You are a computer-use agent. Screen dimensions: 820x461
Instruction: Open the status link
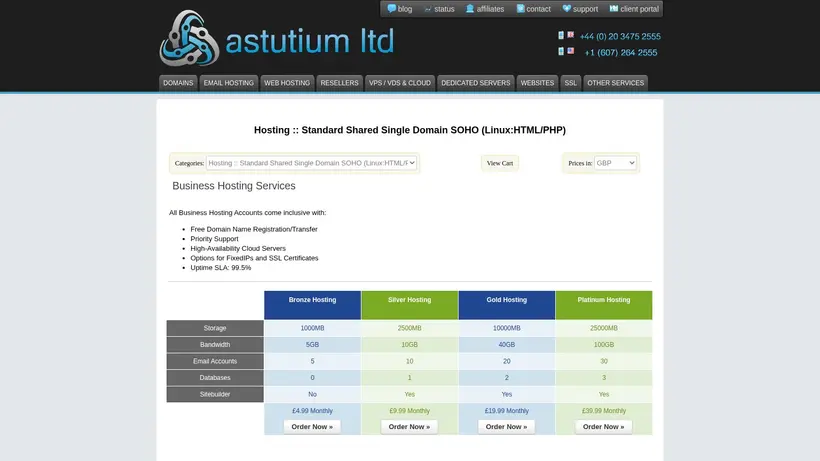444,9
